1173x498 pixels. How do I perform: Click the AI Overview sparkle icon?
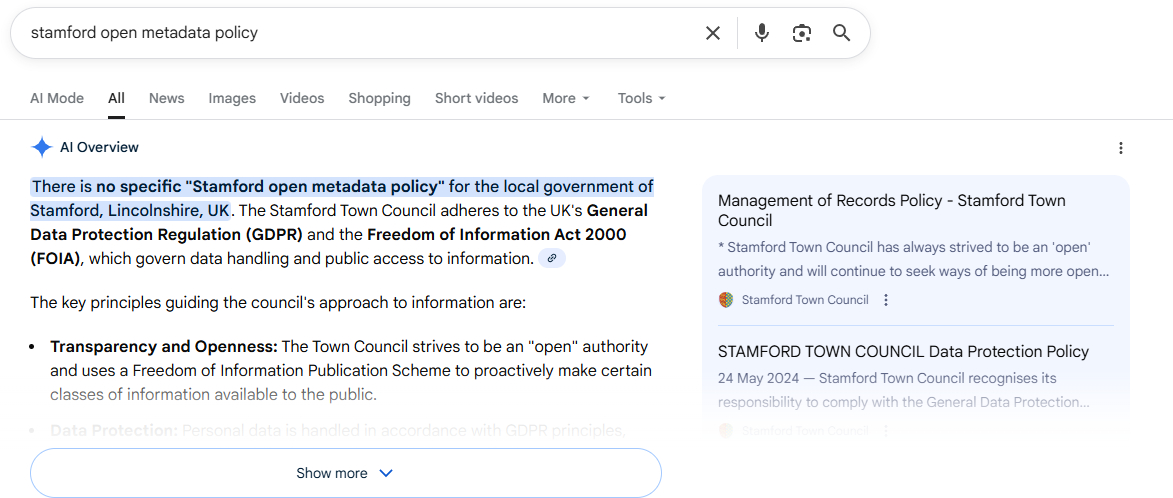point(42,147)
